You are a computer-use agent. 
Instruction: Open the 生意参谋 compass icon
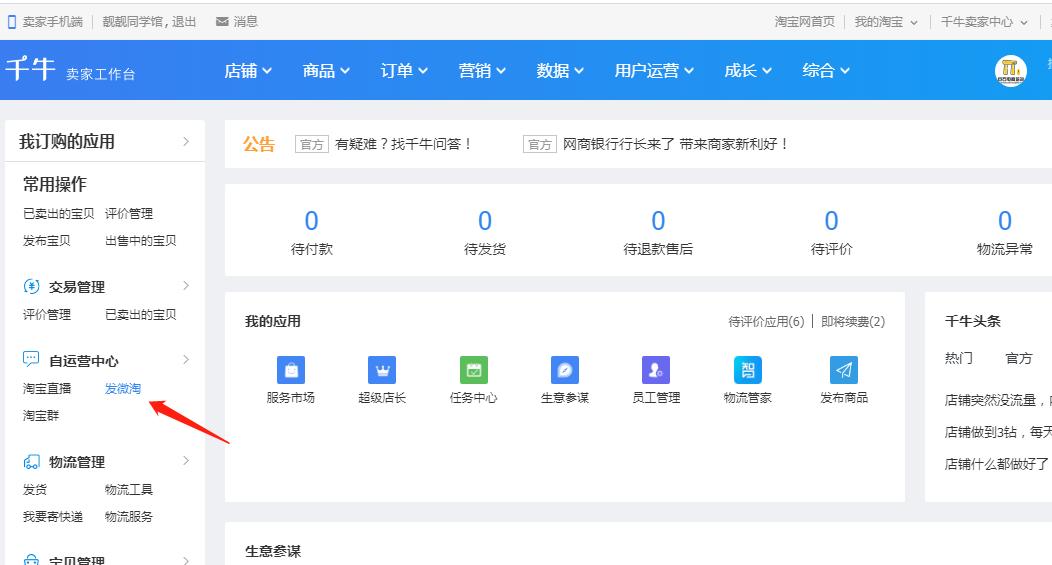click(x=565, y=370)
